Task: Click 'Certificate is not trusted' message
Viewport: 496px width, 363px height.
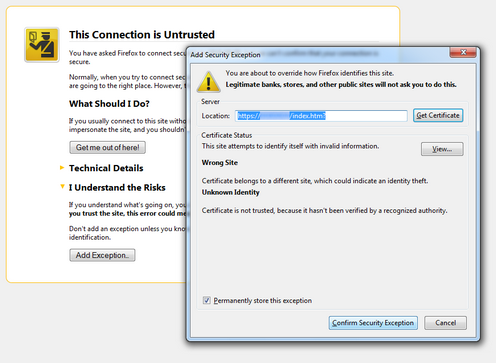Action: click(x=324, y=211)
